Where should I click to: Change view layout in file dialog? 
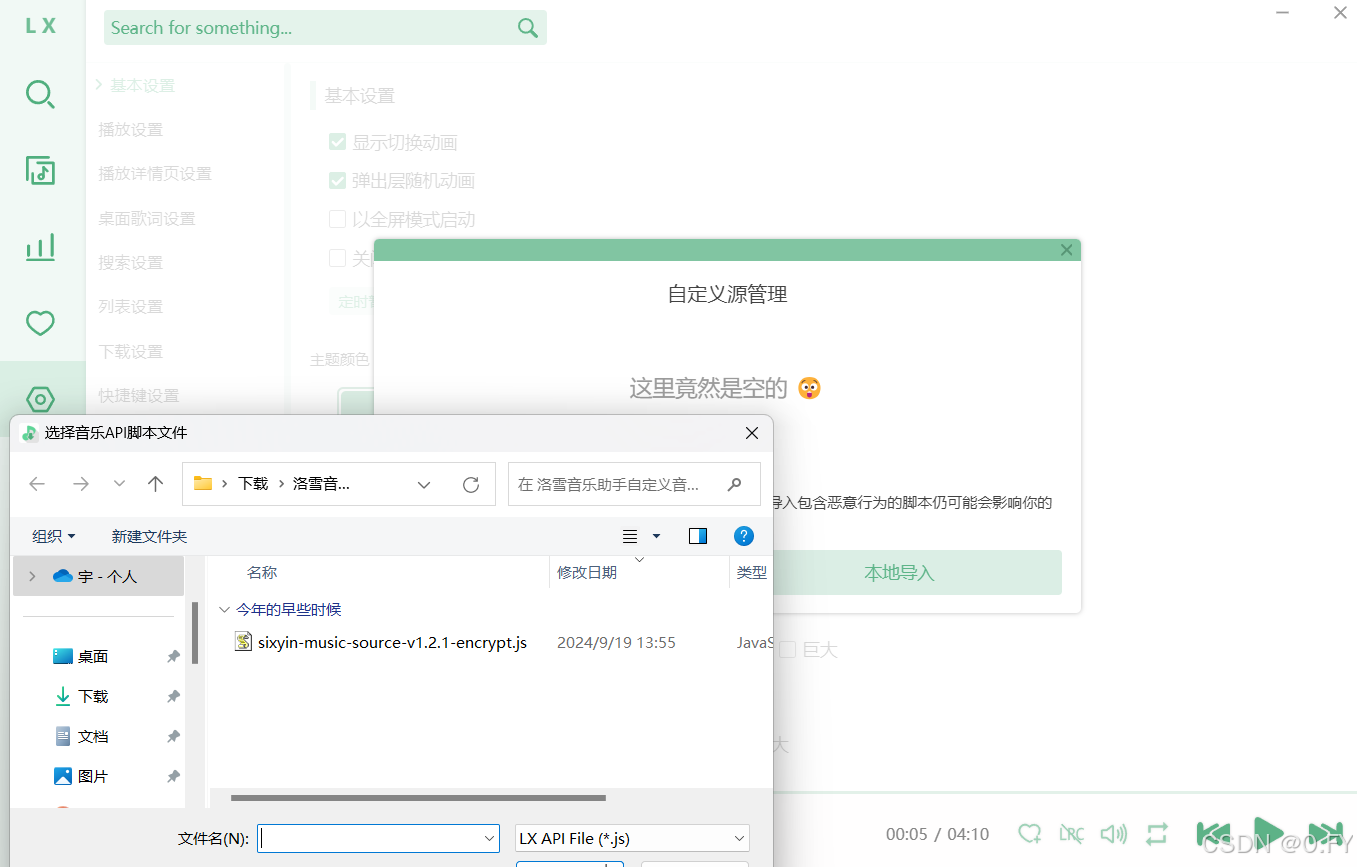pyautogui.click(x=630, y=536)
